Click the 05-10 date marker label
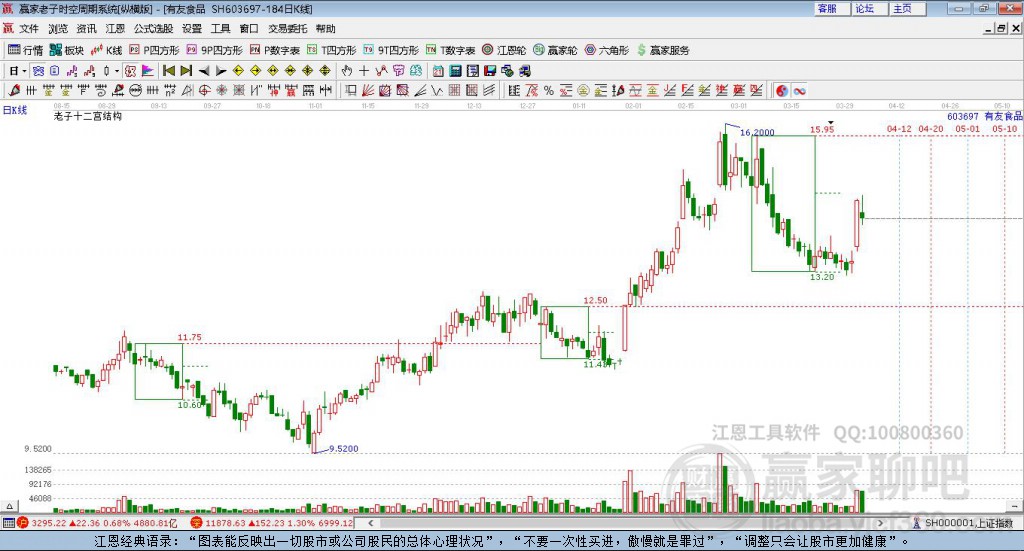1024x551 pixels. (x=1004, y=129)
